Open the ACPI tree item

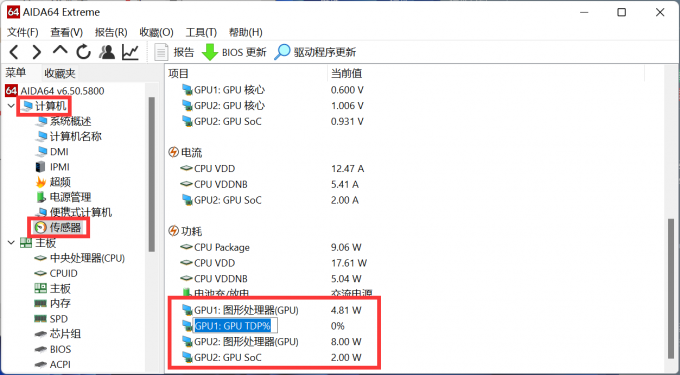tap(53, 364)
